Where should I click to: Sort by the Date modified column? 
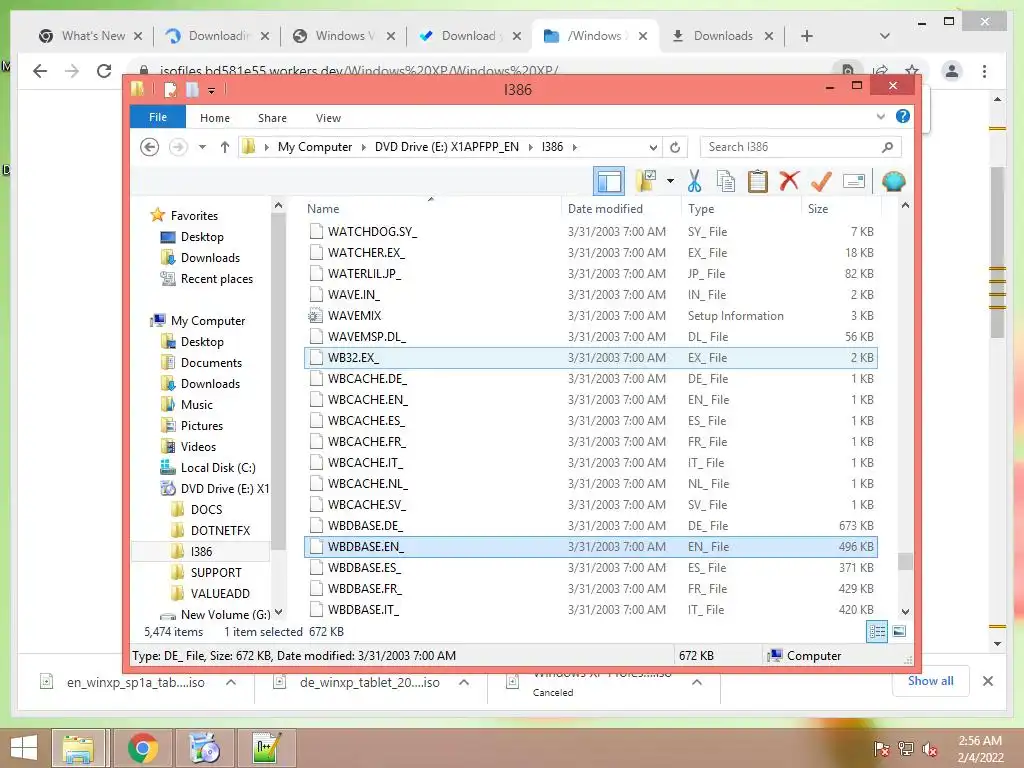coord(620,209)
